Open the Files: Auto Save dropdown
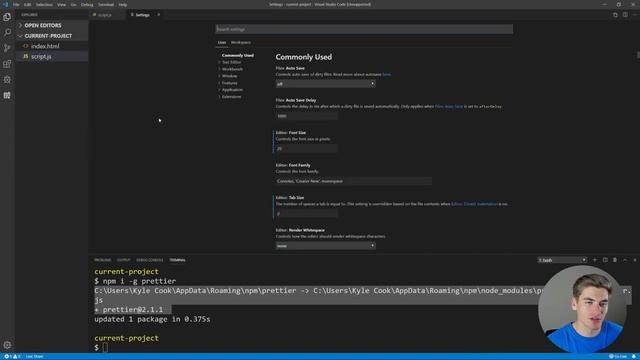 [325, 84]
